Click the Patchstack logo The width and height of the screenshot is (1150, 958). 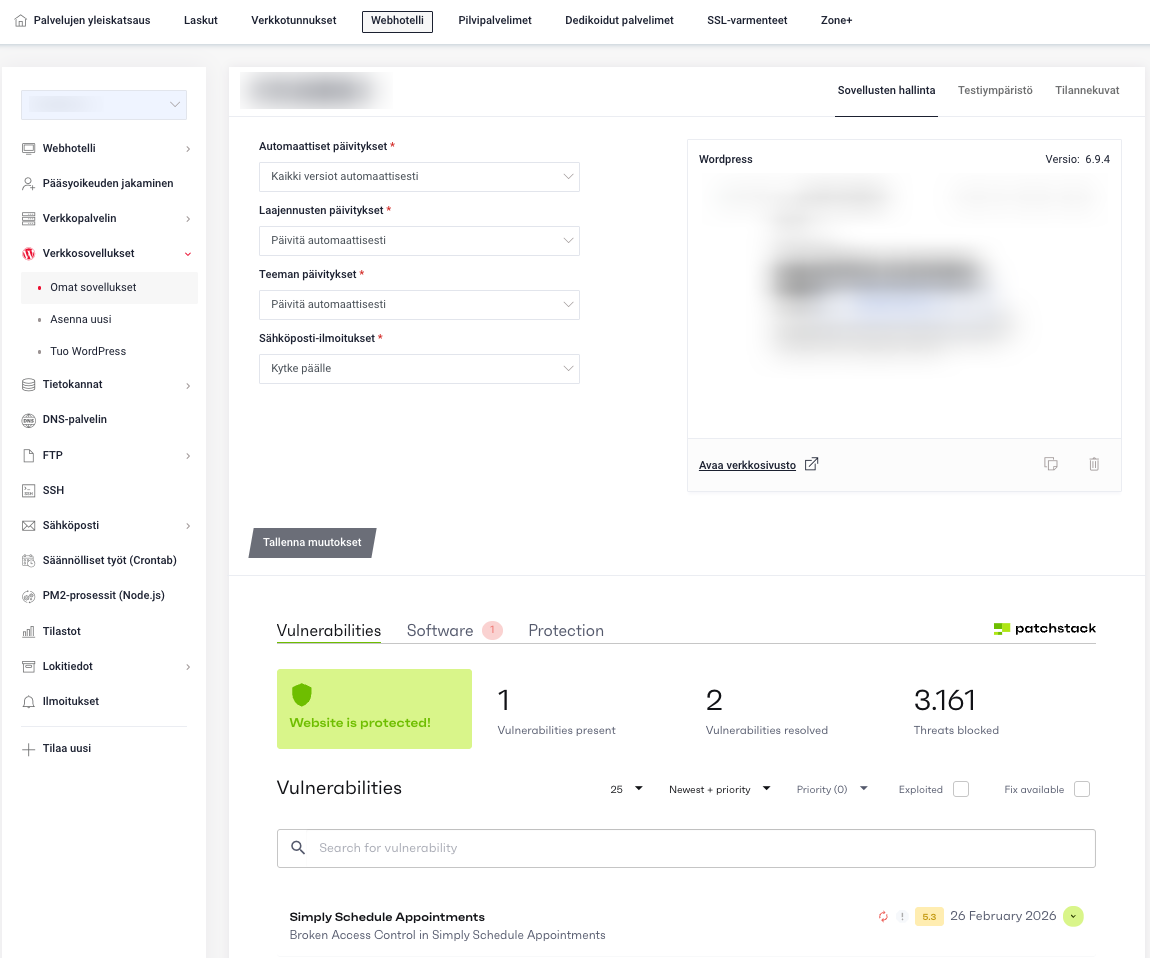[1044, 629]
